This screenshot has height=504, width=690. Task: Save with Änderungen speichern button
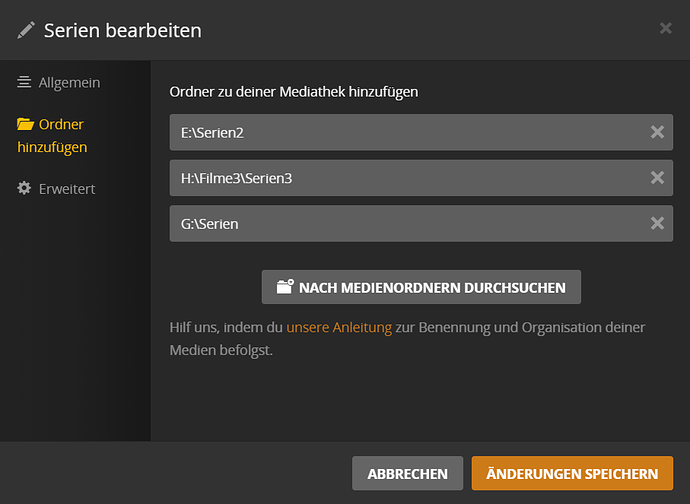pyautogui.click(x=572, y=473)
